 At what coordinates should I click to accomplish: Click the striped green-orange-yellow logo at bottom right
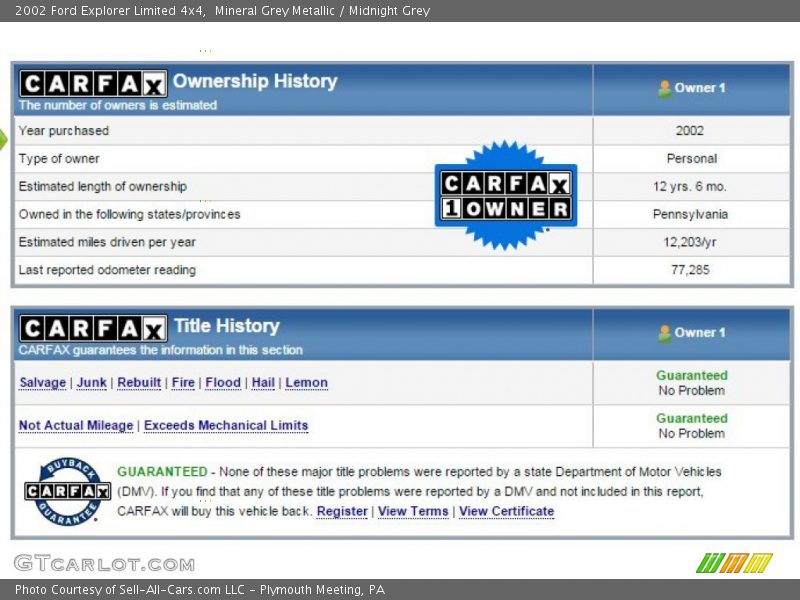(735, 563)
